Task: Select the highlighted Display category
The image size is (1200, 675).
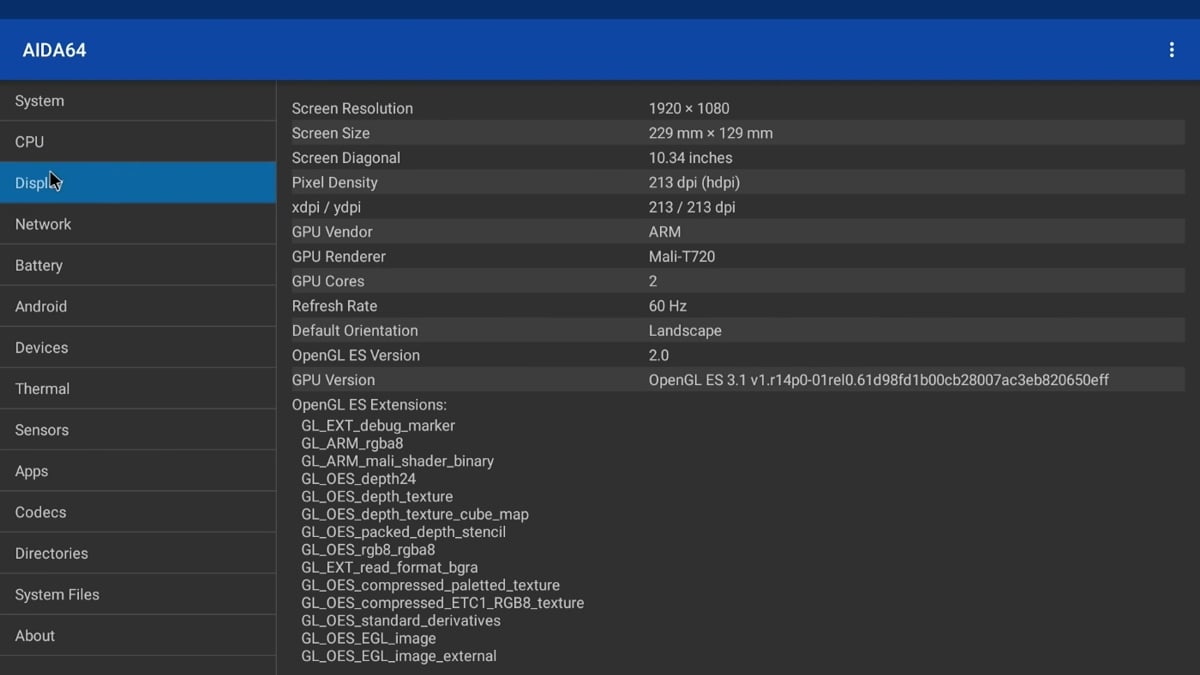Action: (137, 183)
